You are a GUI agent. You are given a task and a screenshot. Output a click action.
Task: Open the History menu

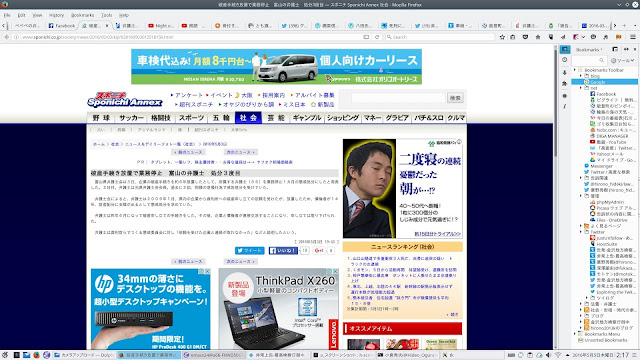[x=56, y=15]
